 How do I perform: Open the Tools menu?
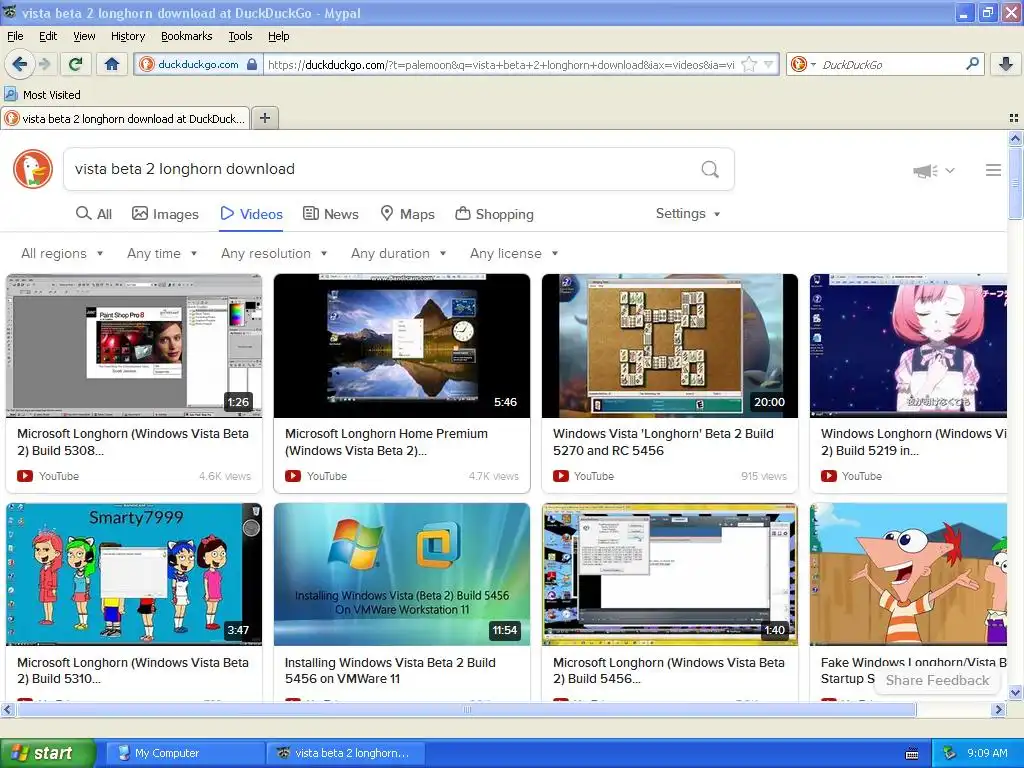[240, 36]
